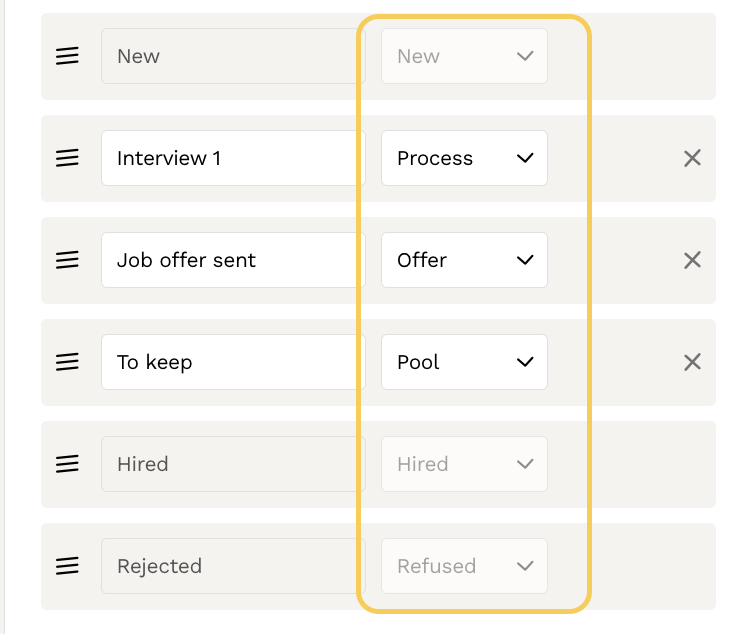Click the Rejected stage name field
The image size is (740, 634).
click(232, 566)
